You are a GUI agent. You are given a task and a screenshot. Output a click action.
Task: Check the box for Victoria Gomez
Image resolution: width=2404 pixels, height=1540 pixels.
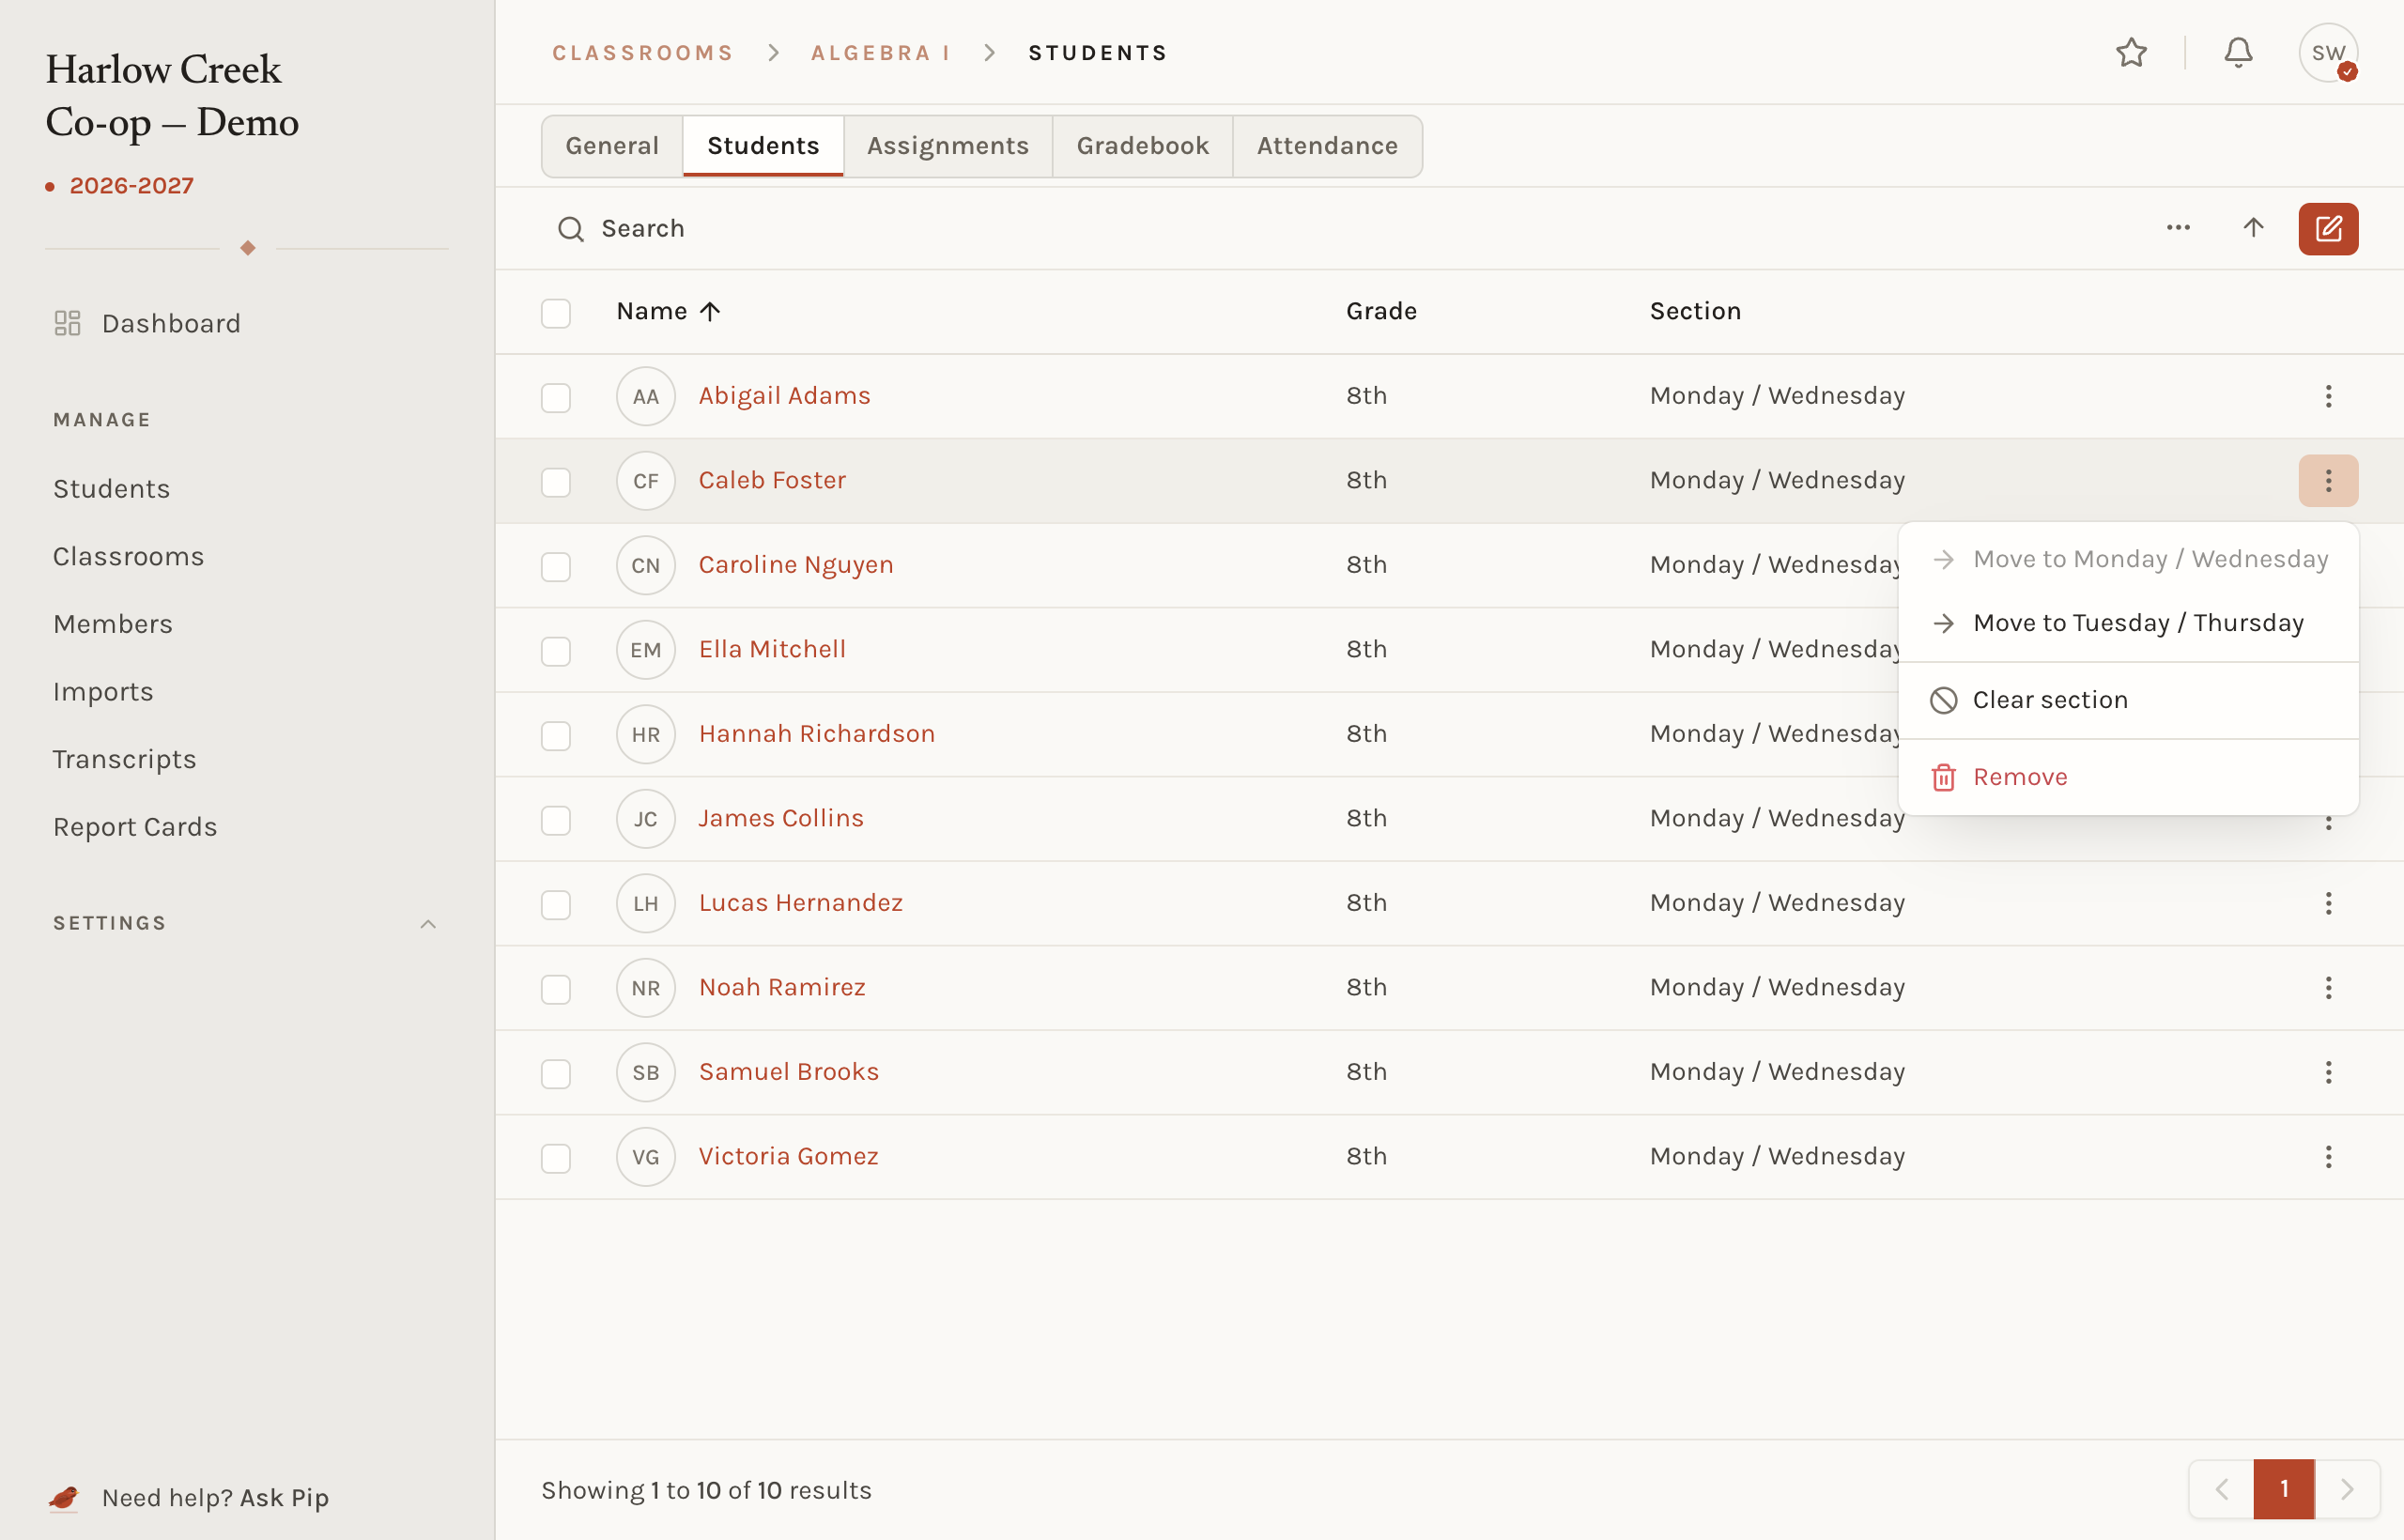tap(556, 1158)
